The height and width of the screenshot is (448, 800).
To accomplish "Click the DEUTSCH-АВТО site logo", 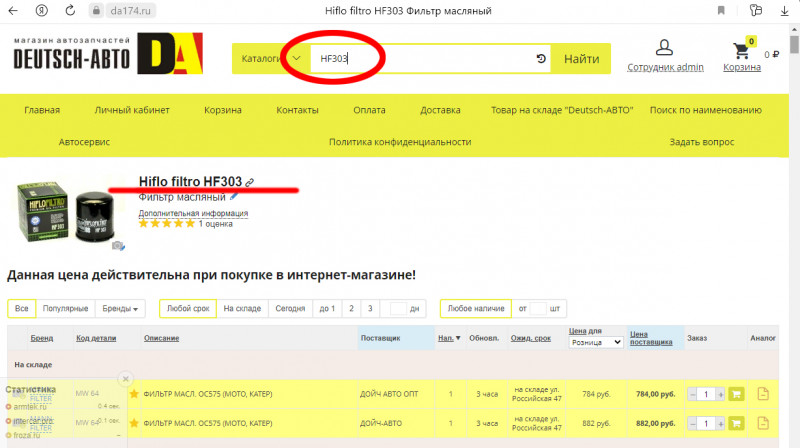I will [x=108, y=54].
